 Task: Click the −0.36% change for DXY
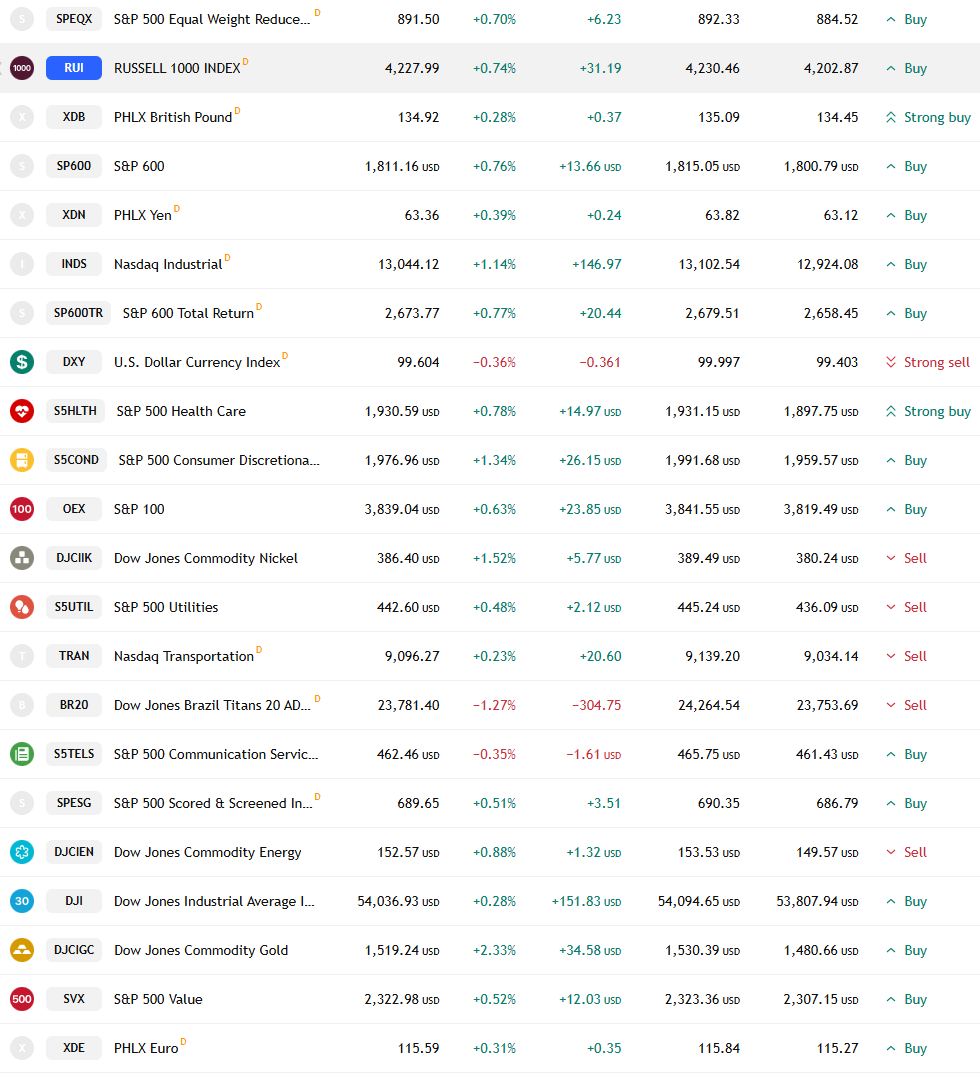(494, 362)
